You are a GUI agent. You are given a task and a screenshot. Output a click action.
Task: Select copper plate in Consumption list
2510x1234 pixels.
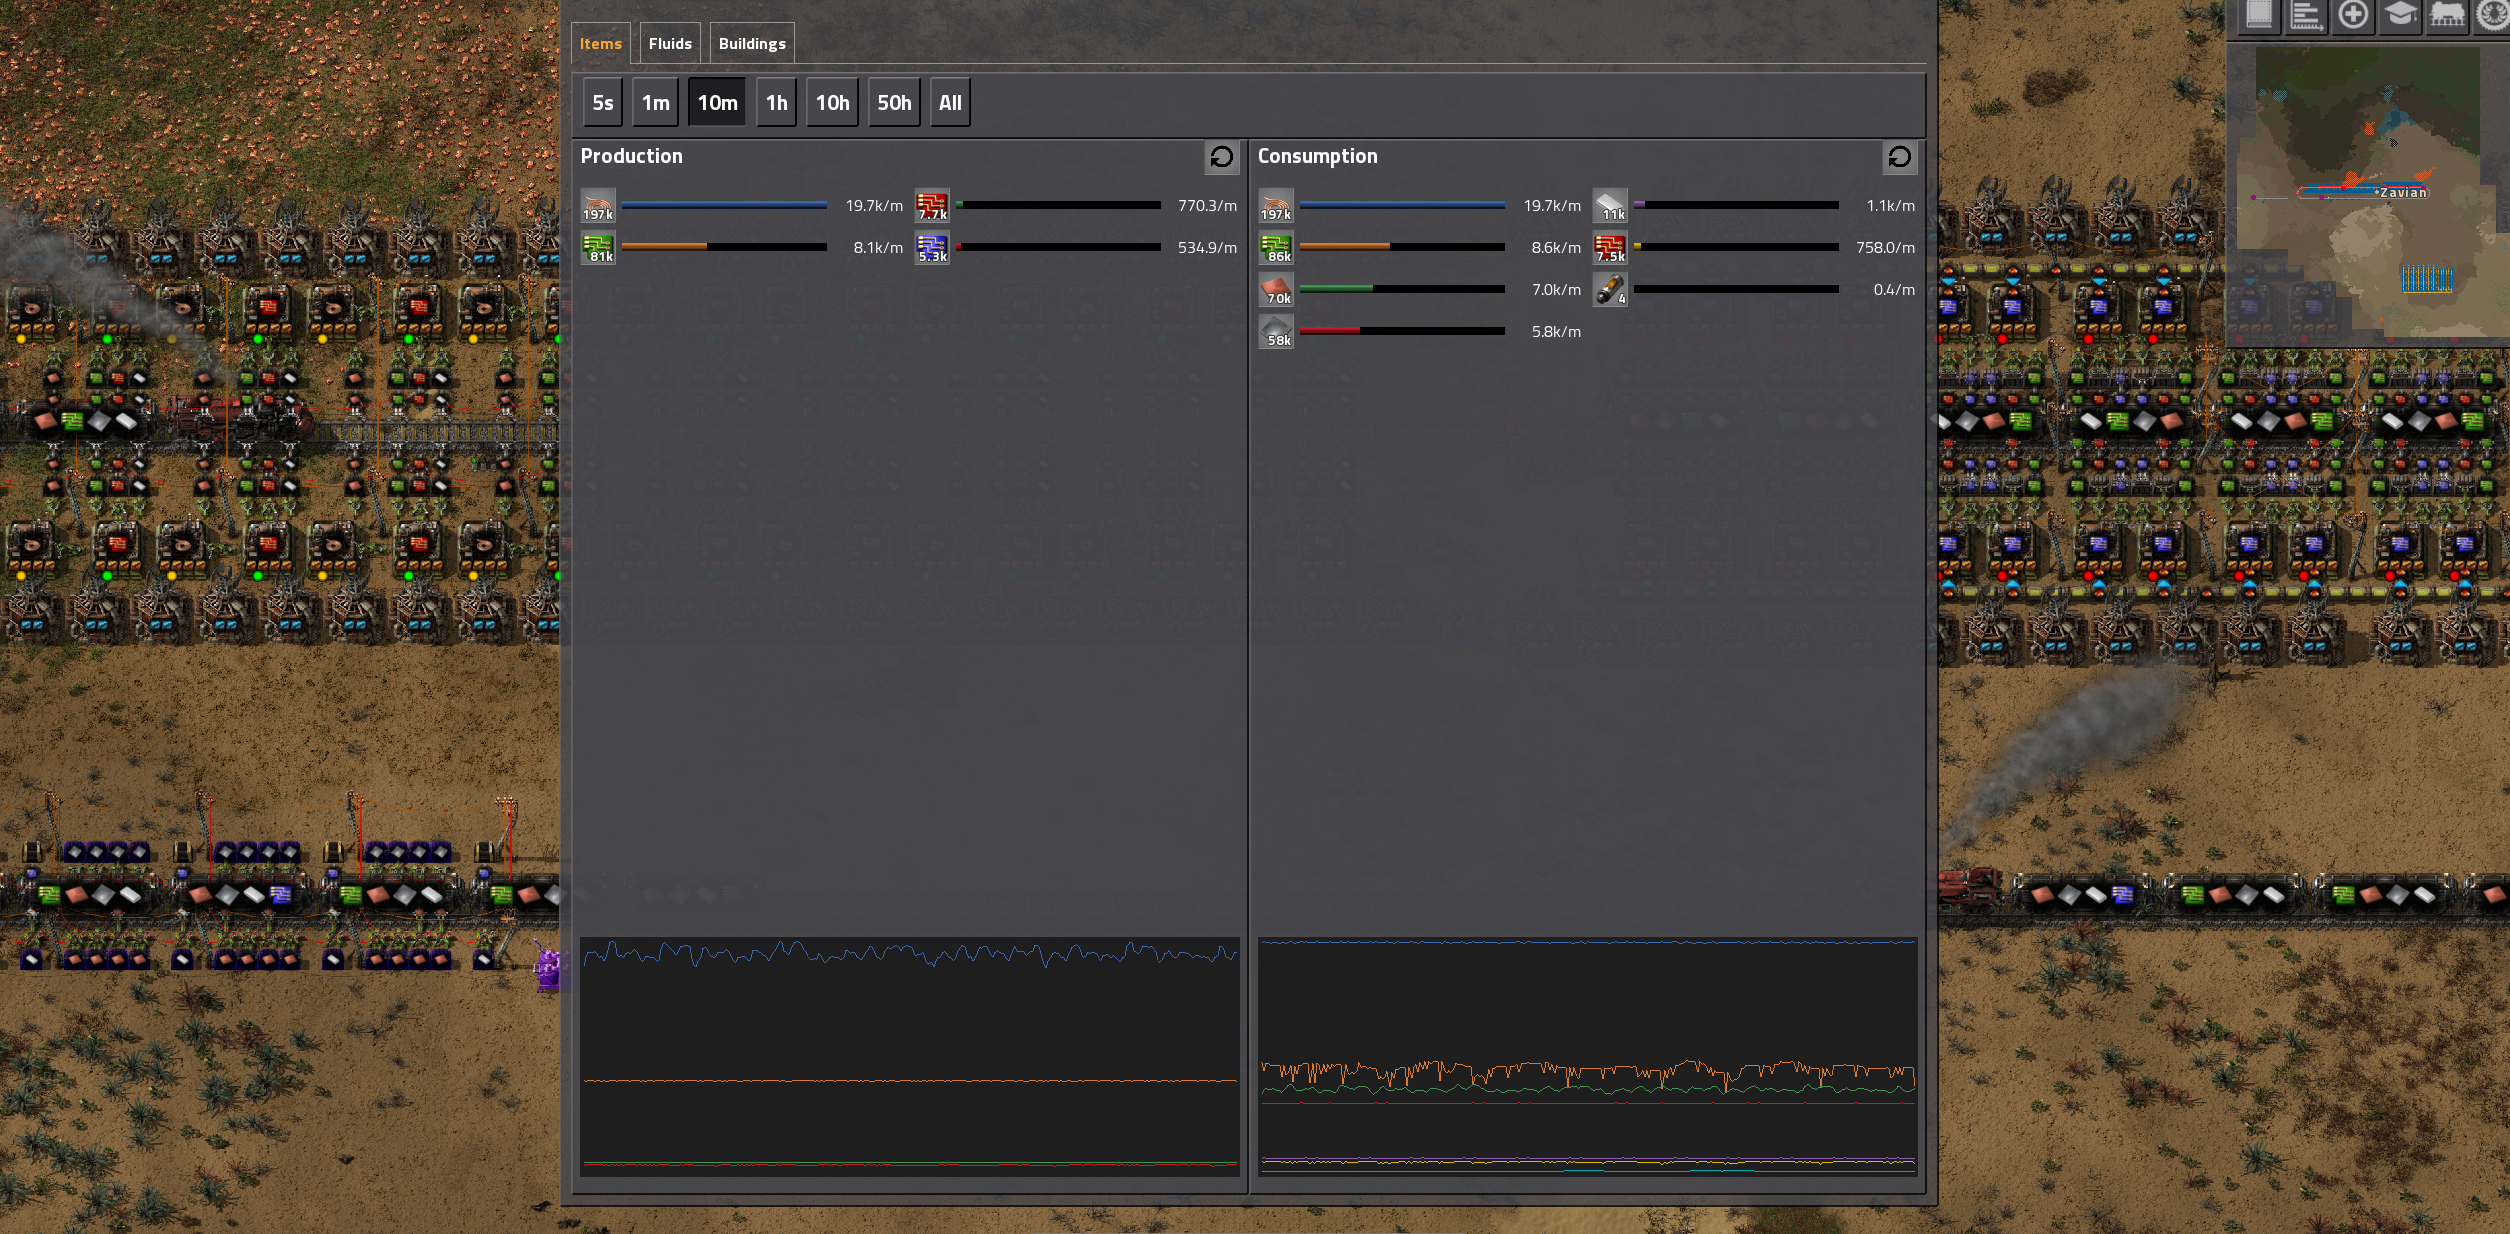(x=1276, y=289)
